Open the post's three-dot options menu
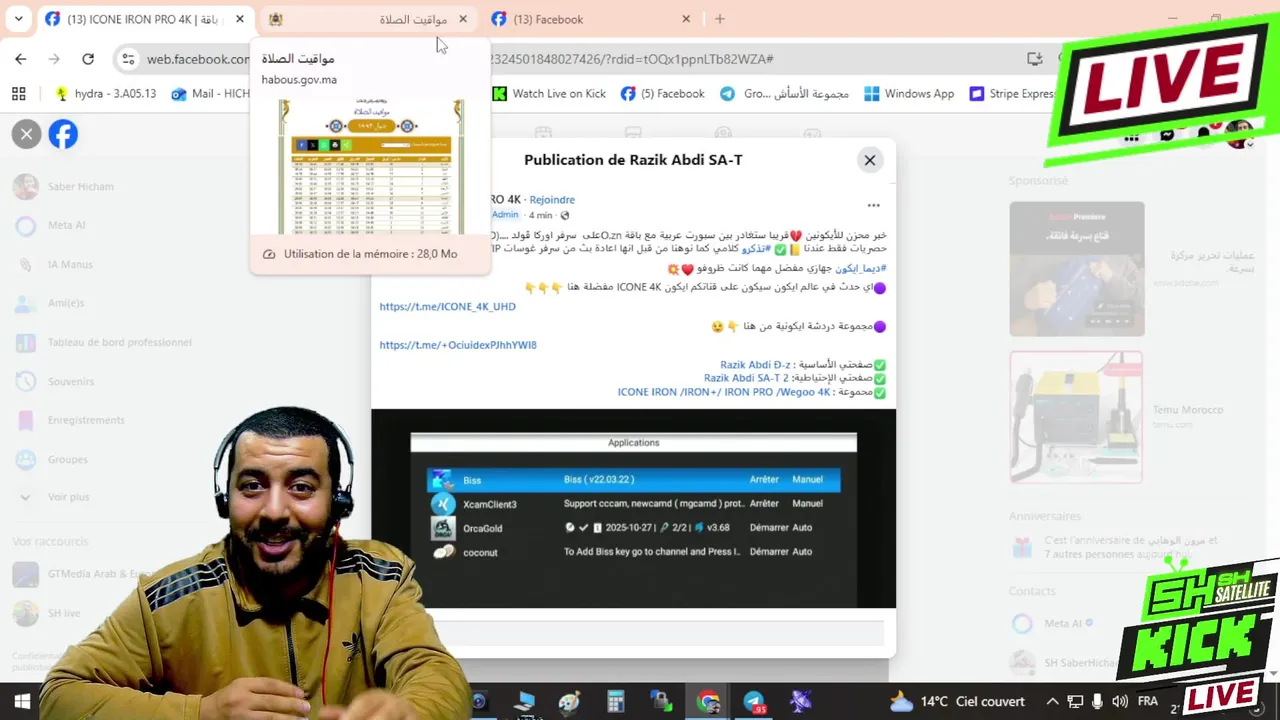The image size is (1280, 720). click(x=874, y=205)
